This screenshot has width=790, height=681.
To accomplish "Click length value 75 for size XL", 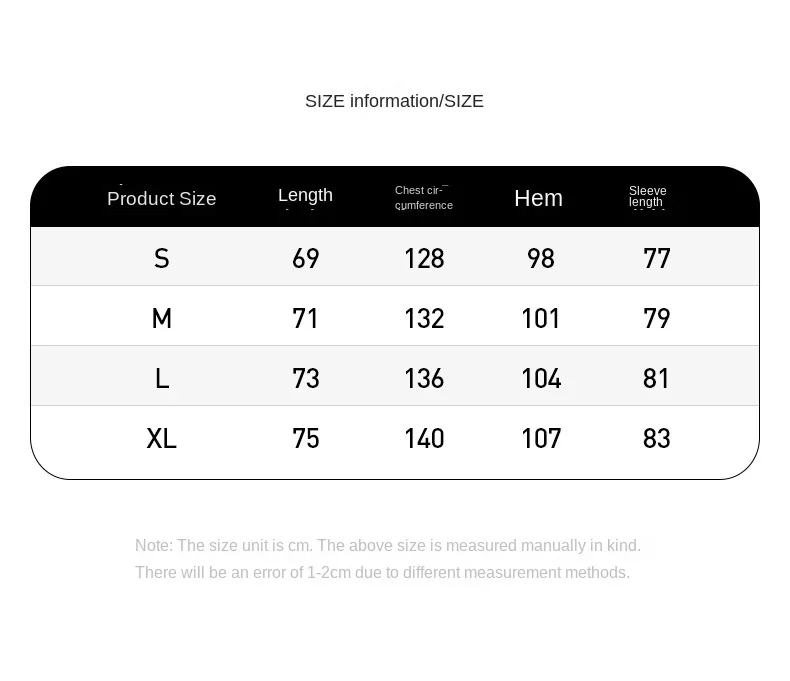I will coord(305,438).
